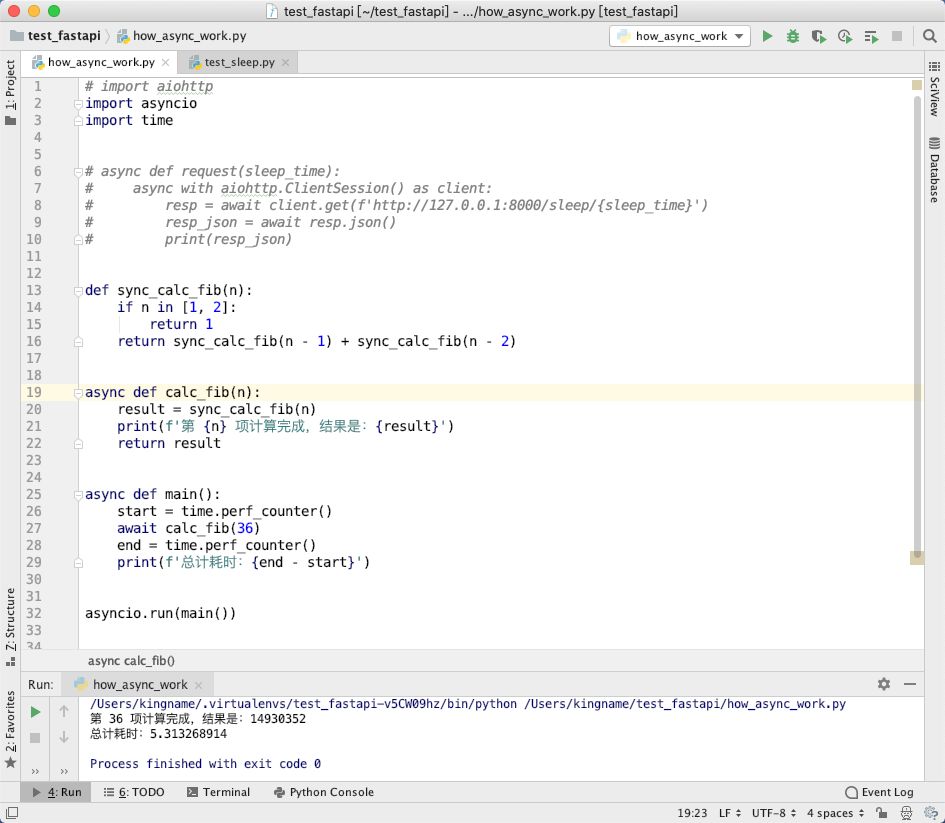The width and height of the screenshot is (945, 823).
Task: Click the editor vertical scrollbar
Action: click(x=917, y=328)
